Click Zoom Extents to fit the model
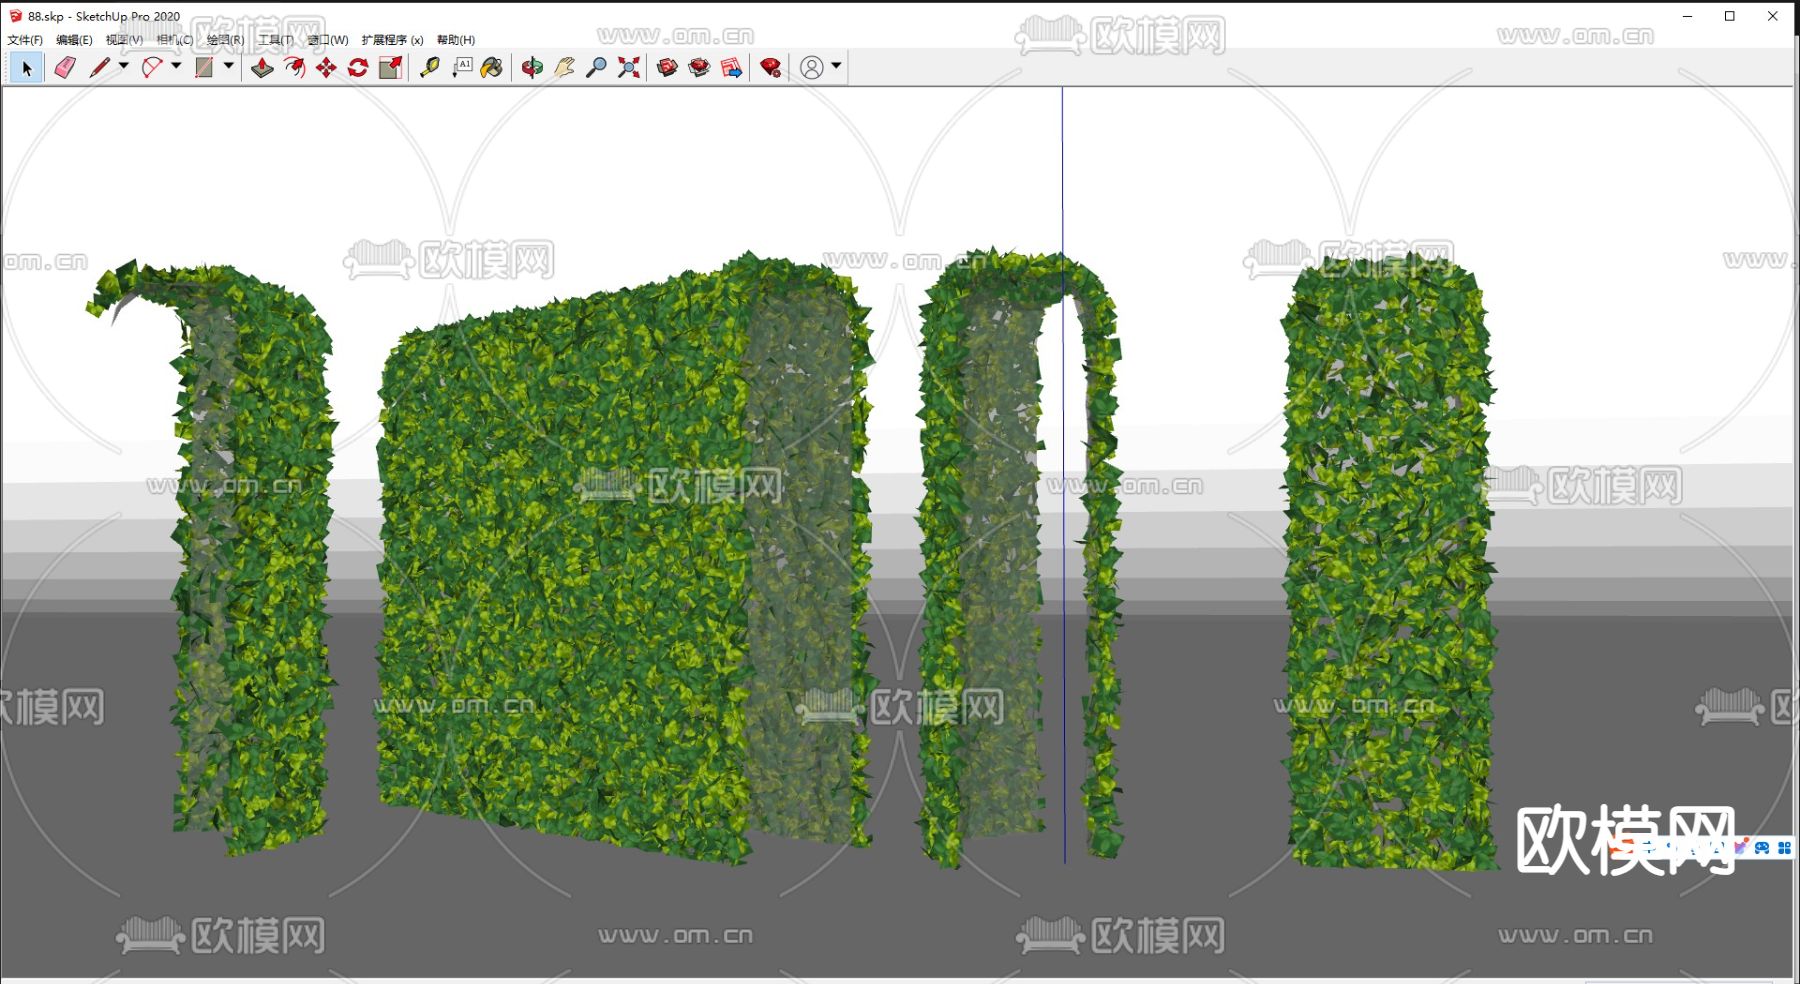Image resolution: width=1800 pixels, height=984 pixels. pyautogui.click(x=629, y=67)
